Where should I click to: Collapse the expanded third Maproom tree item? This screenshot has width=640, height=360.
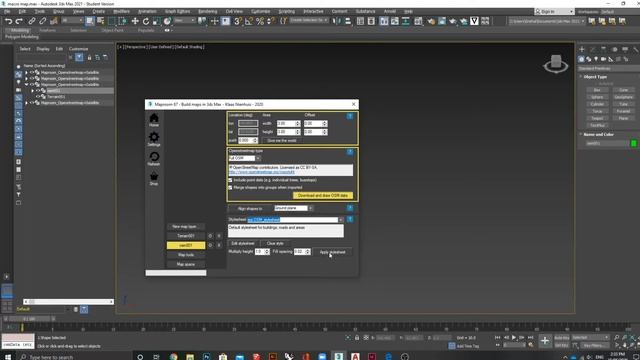(x=27, y=84)
